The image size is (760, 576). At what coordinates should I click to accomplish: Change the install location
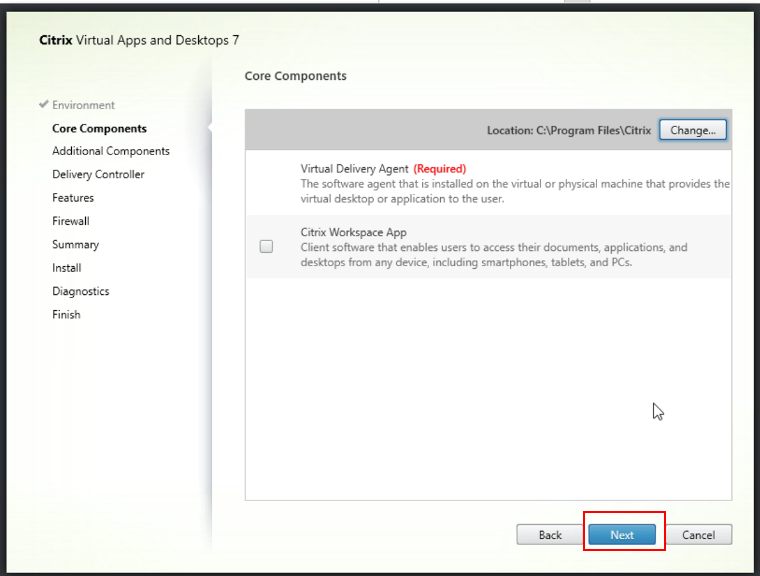click(693, 130)
